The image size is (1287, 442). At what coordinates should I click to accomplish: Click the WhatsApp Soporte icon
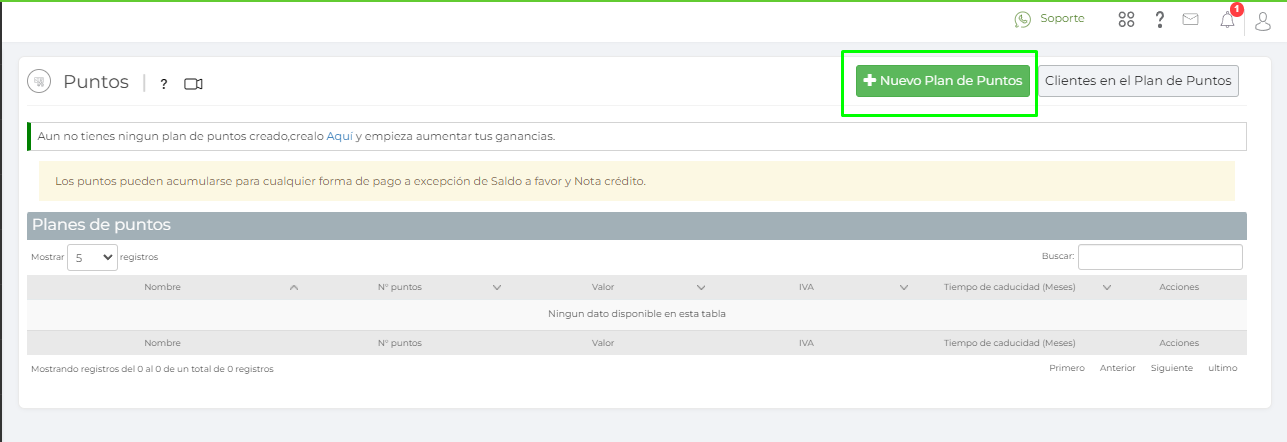point(1022,19)
